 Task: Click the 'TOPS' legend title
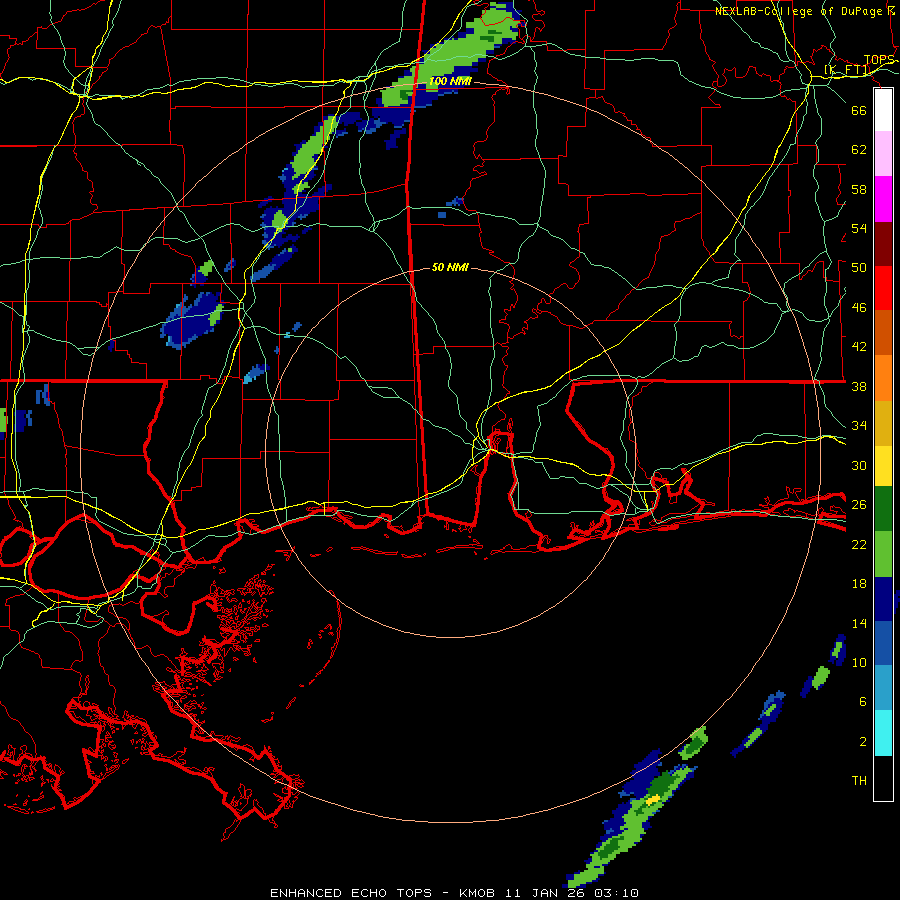click(878, 60)
